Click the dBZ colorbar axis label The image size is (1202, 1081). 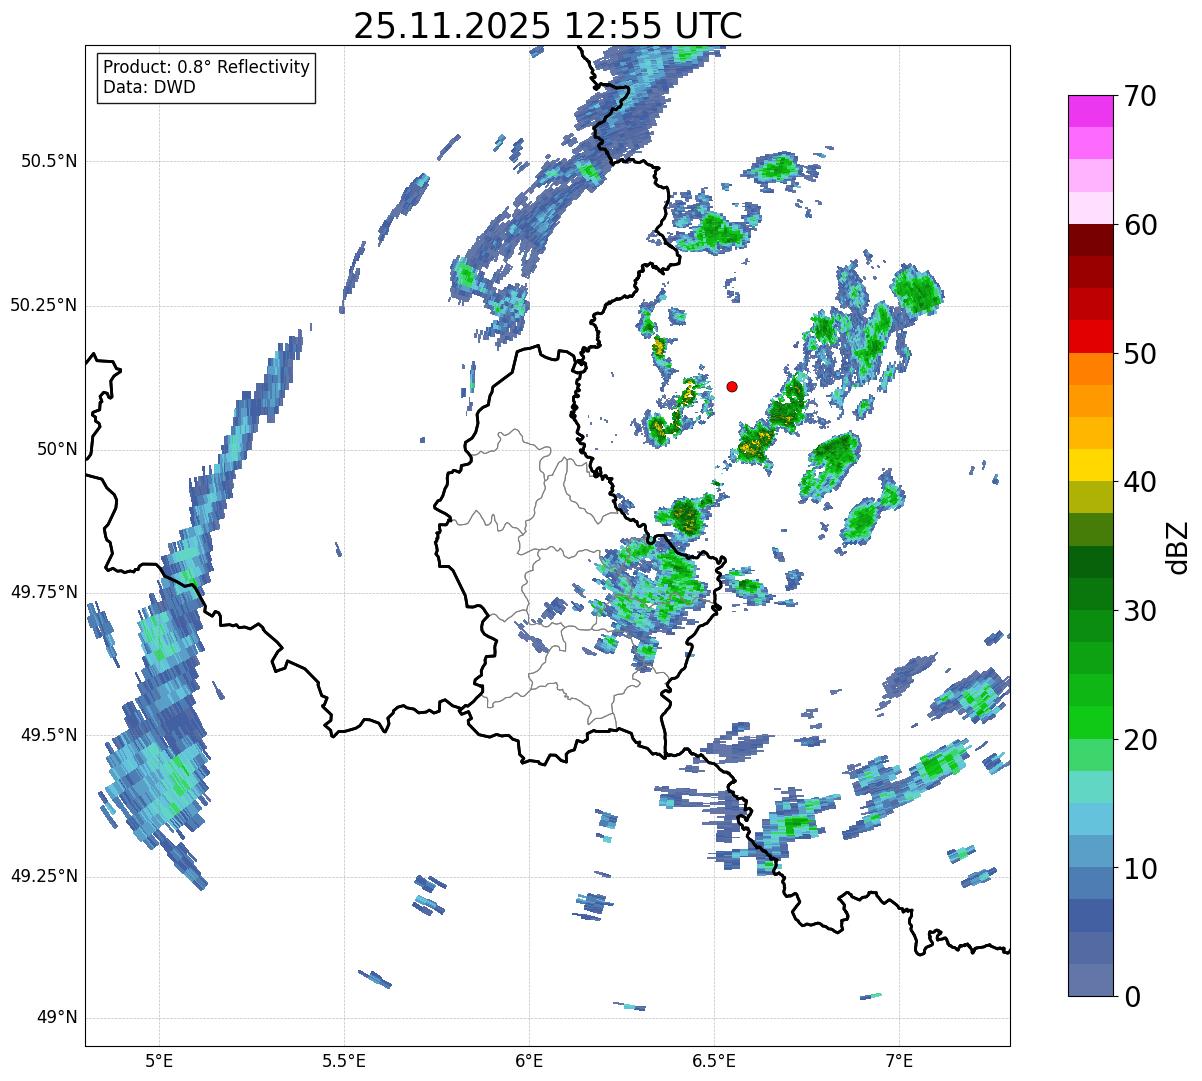tap(1178, 546)
